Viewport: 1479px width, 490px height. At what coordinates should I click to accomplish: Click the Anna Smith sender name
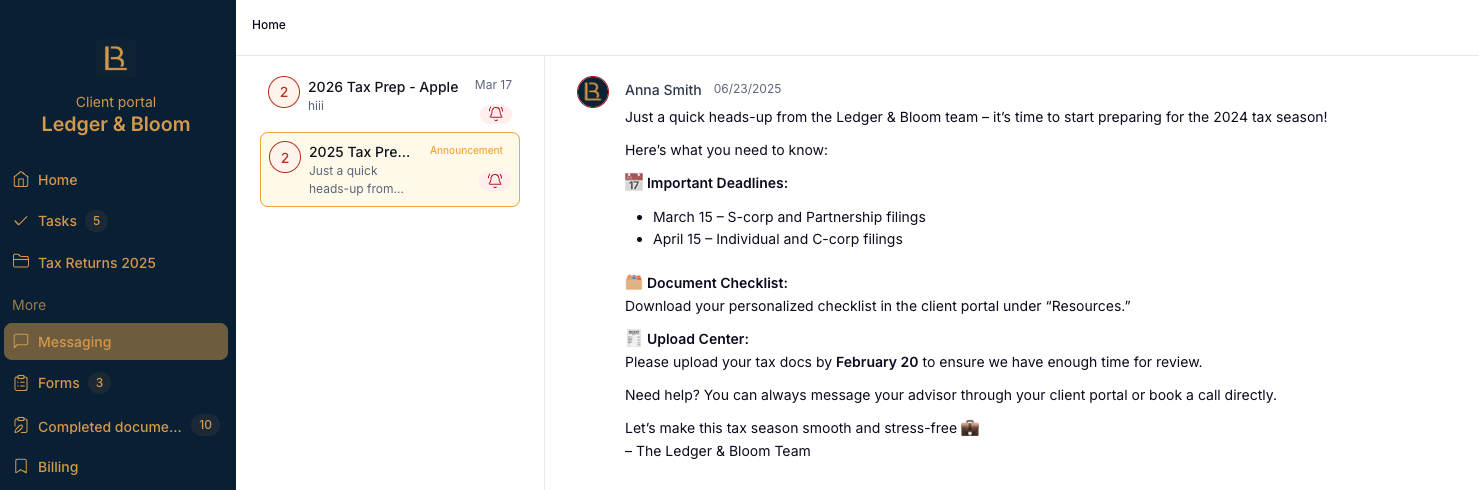[663, 90]
